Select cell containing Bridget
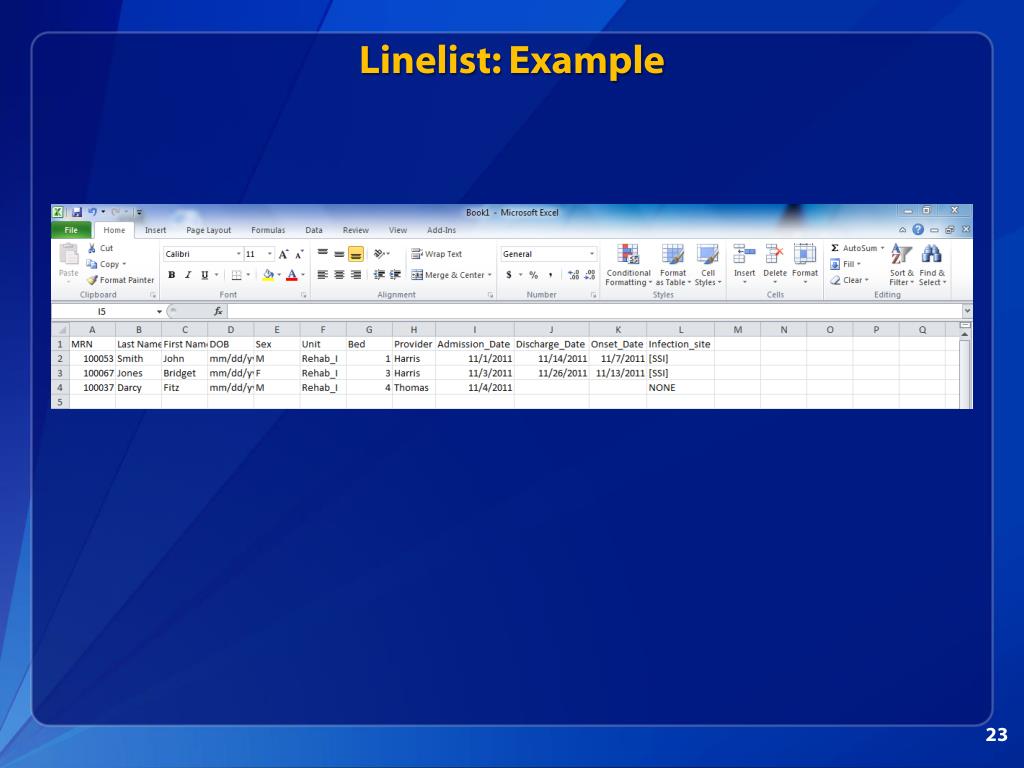The image size is (1024, 768). coord(185,373)
